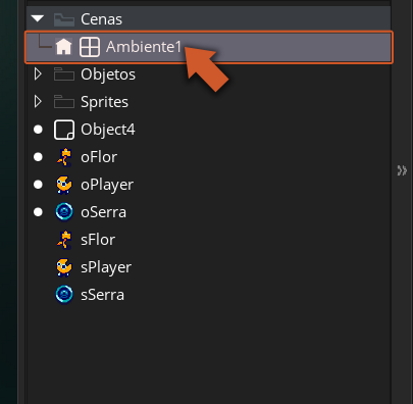The height and width of the screenshot is (404, 413).
Task: Select the Ambiente1 room entry
Action: point(209,47)
